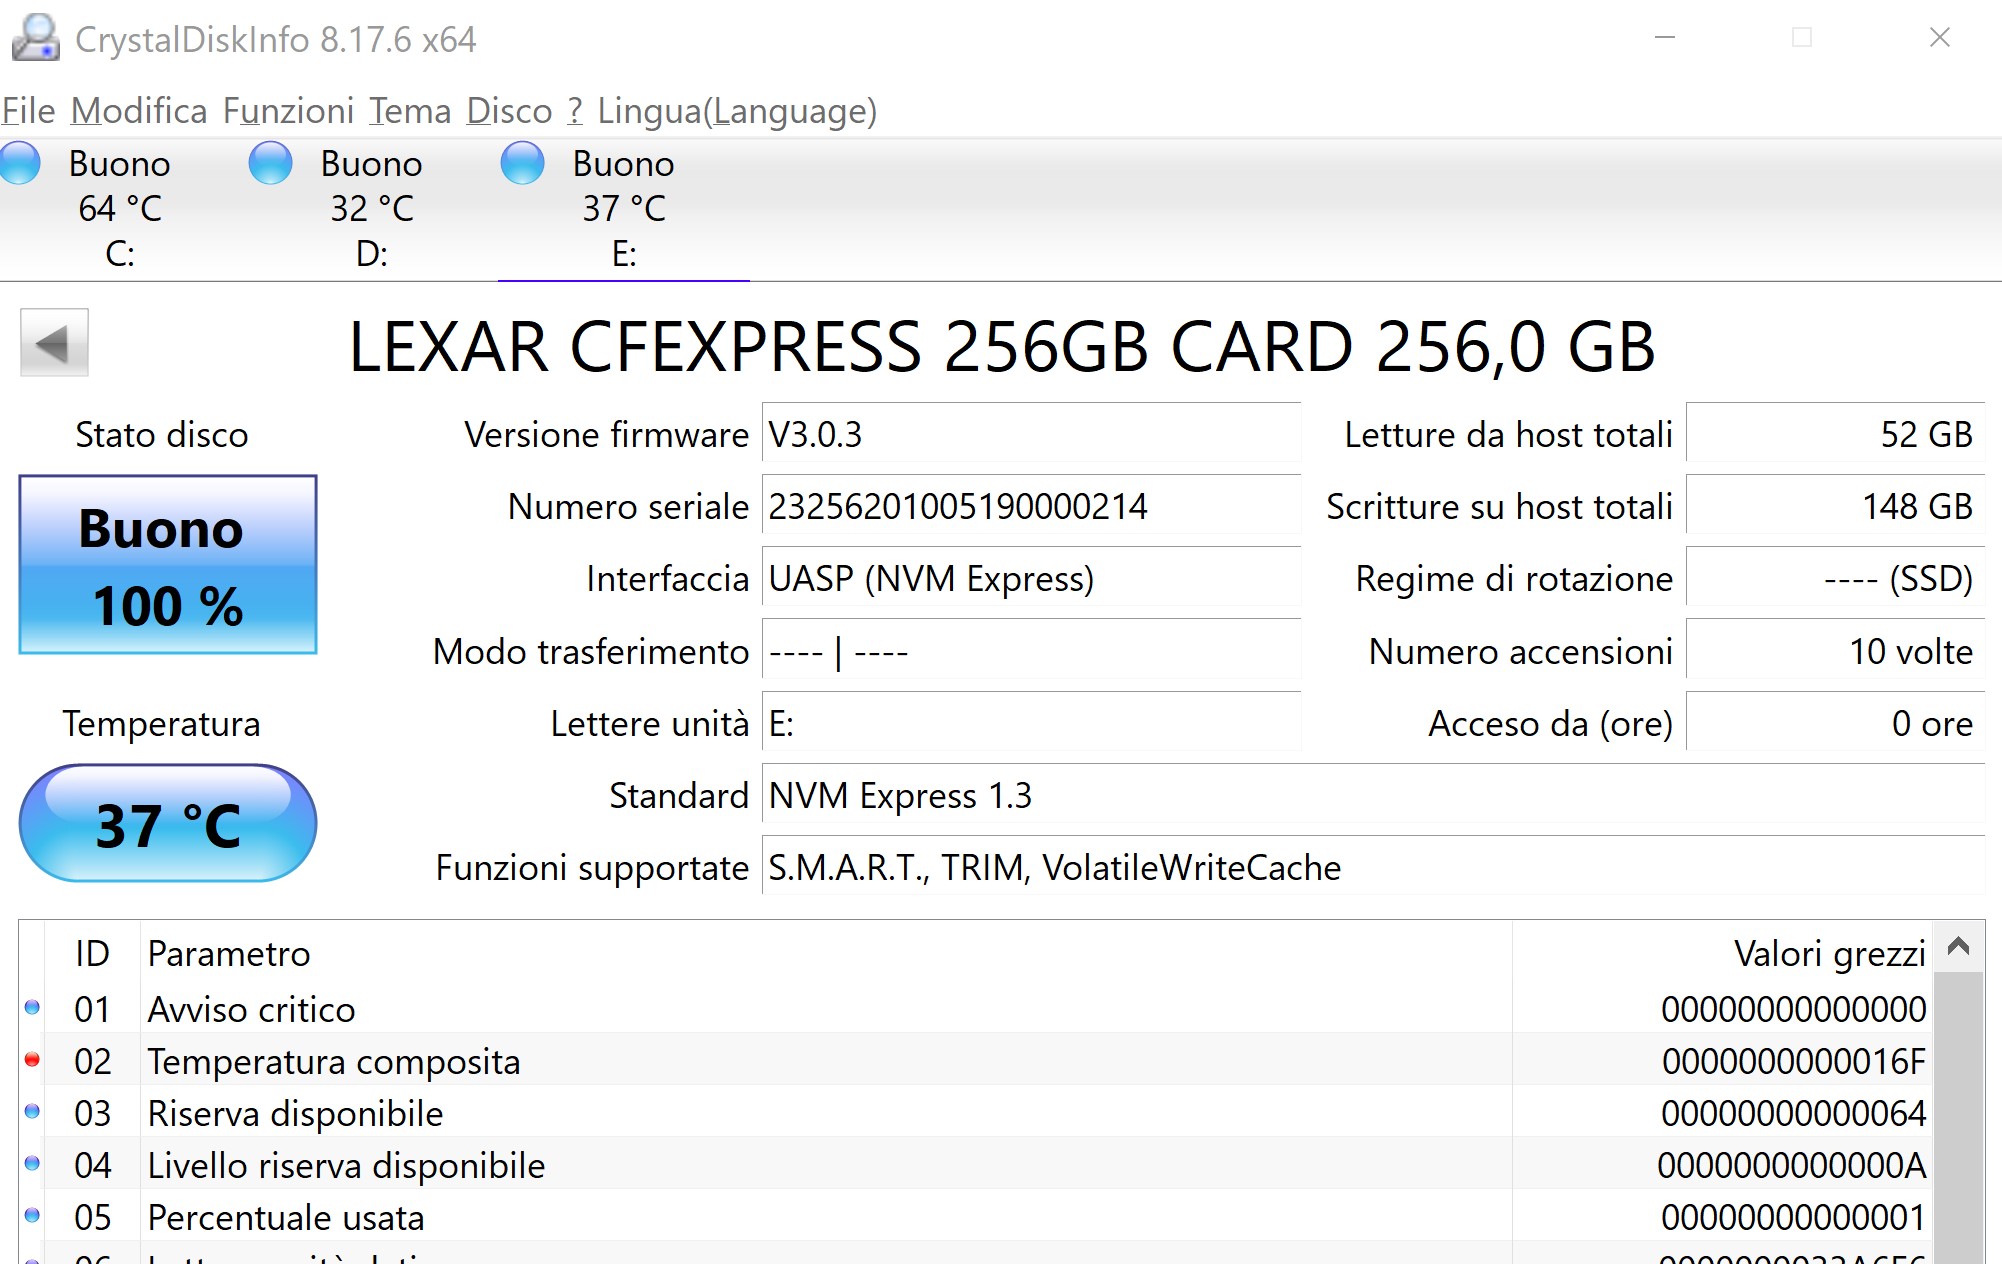Screen dimensions: 2002x1264
Task: Select the Livello riserva disponibile row text
Action: pyautogui.click(x=346, y=1165)
